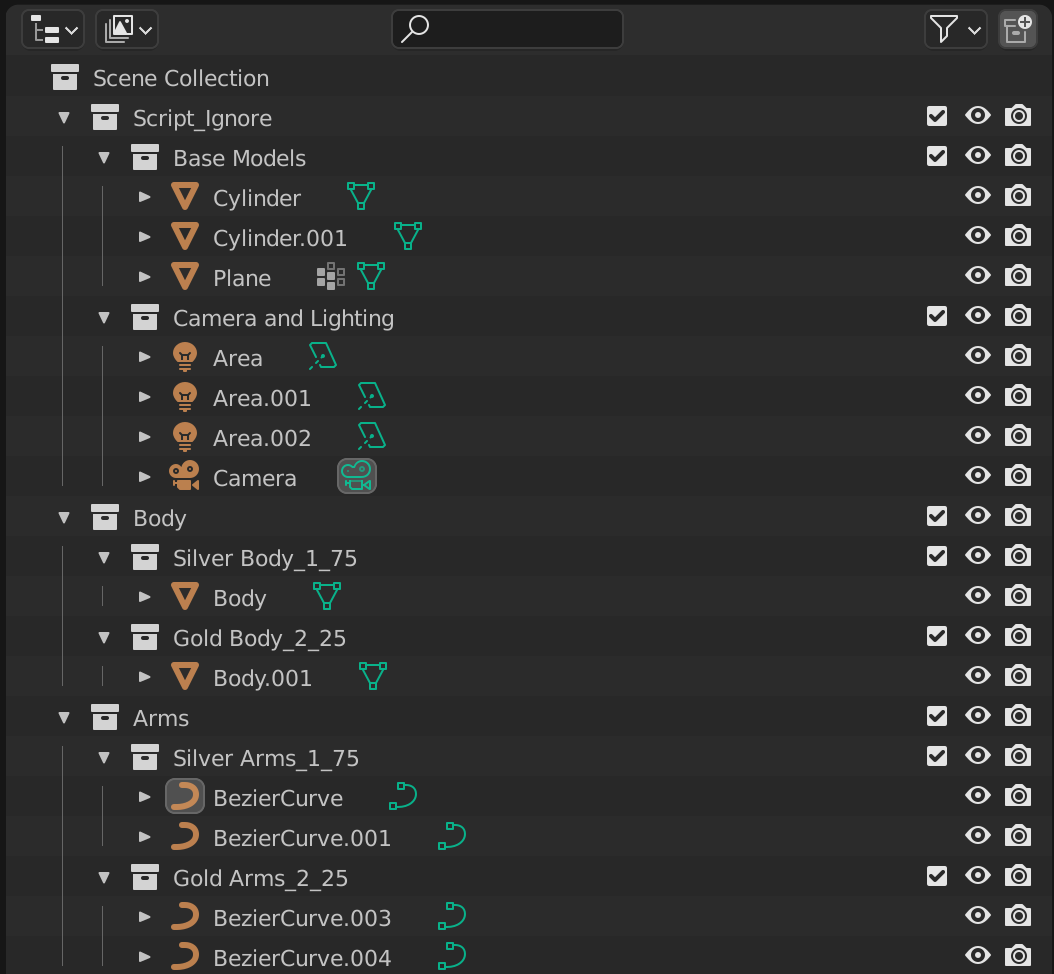
Task: Select the Cylinder.001 object name
Action: pyautogui.click(x=280, y=239)
